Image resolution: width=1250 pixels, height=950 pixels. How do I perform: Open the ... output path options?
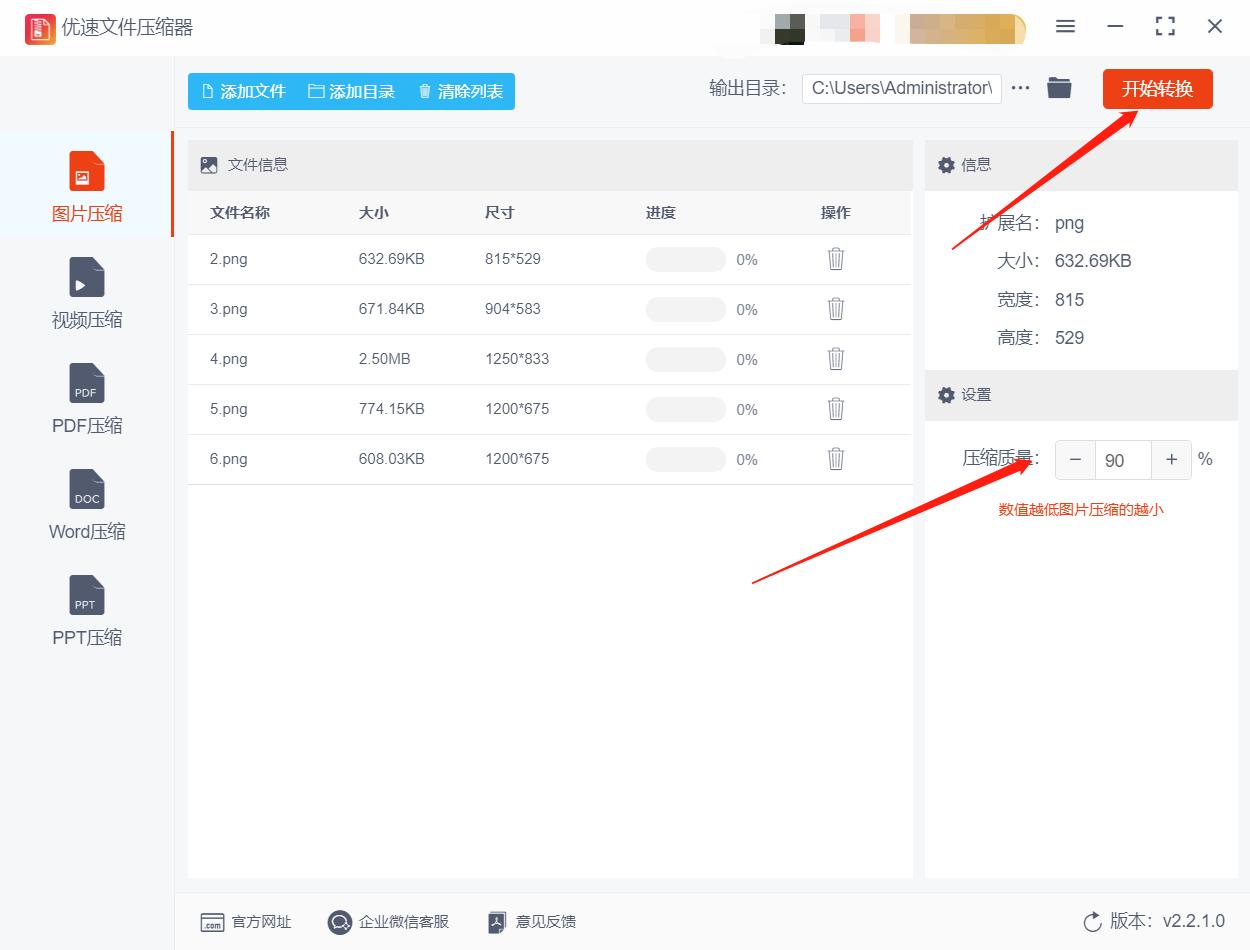tap(1020, 88)
